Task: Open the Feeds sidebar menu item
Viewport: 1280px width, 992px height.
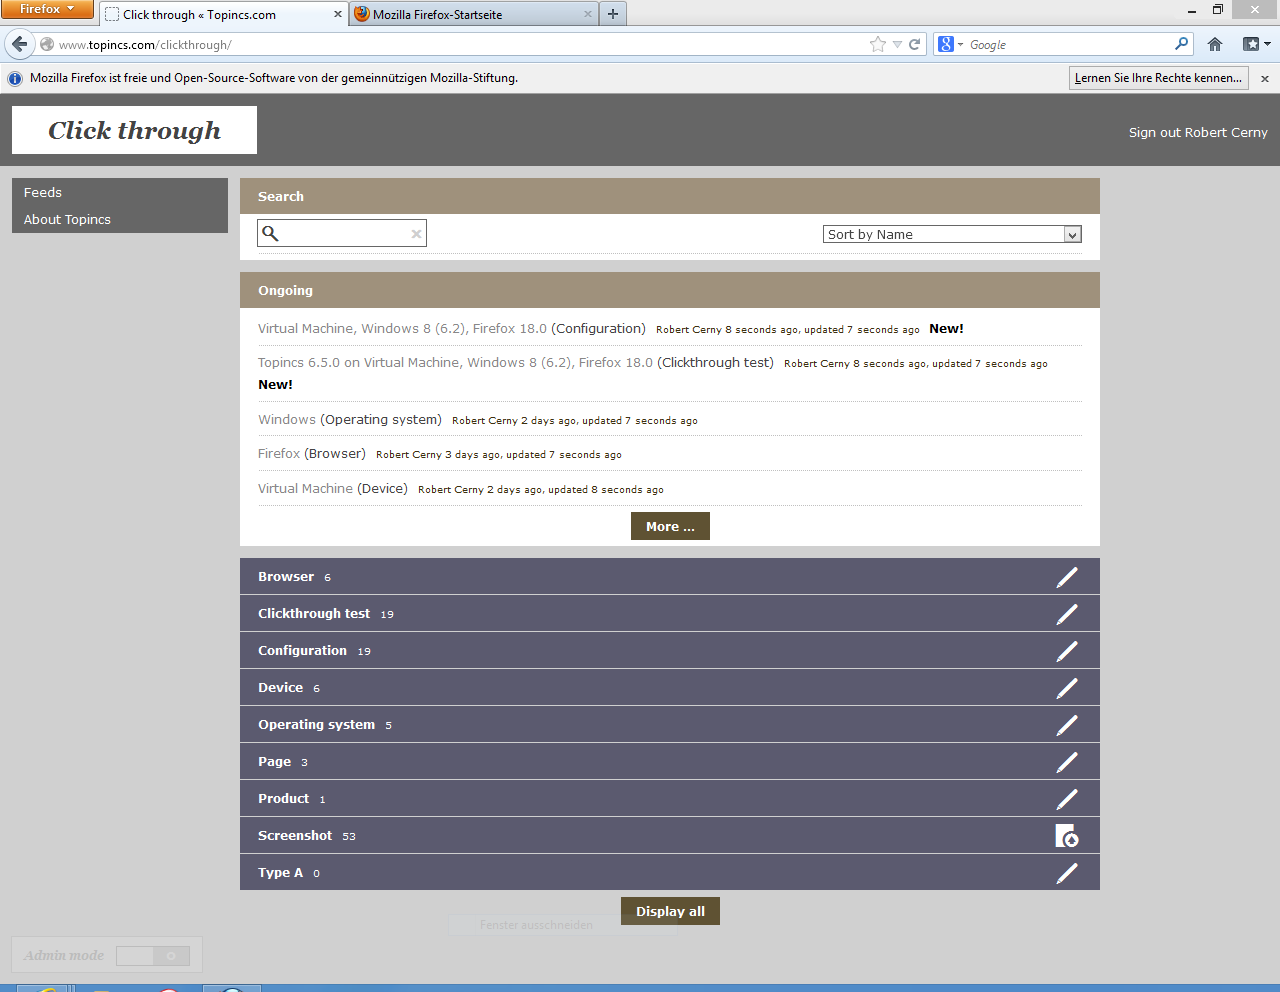Action: coord(43,192)
